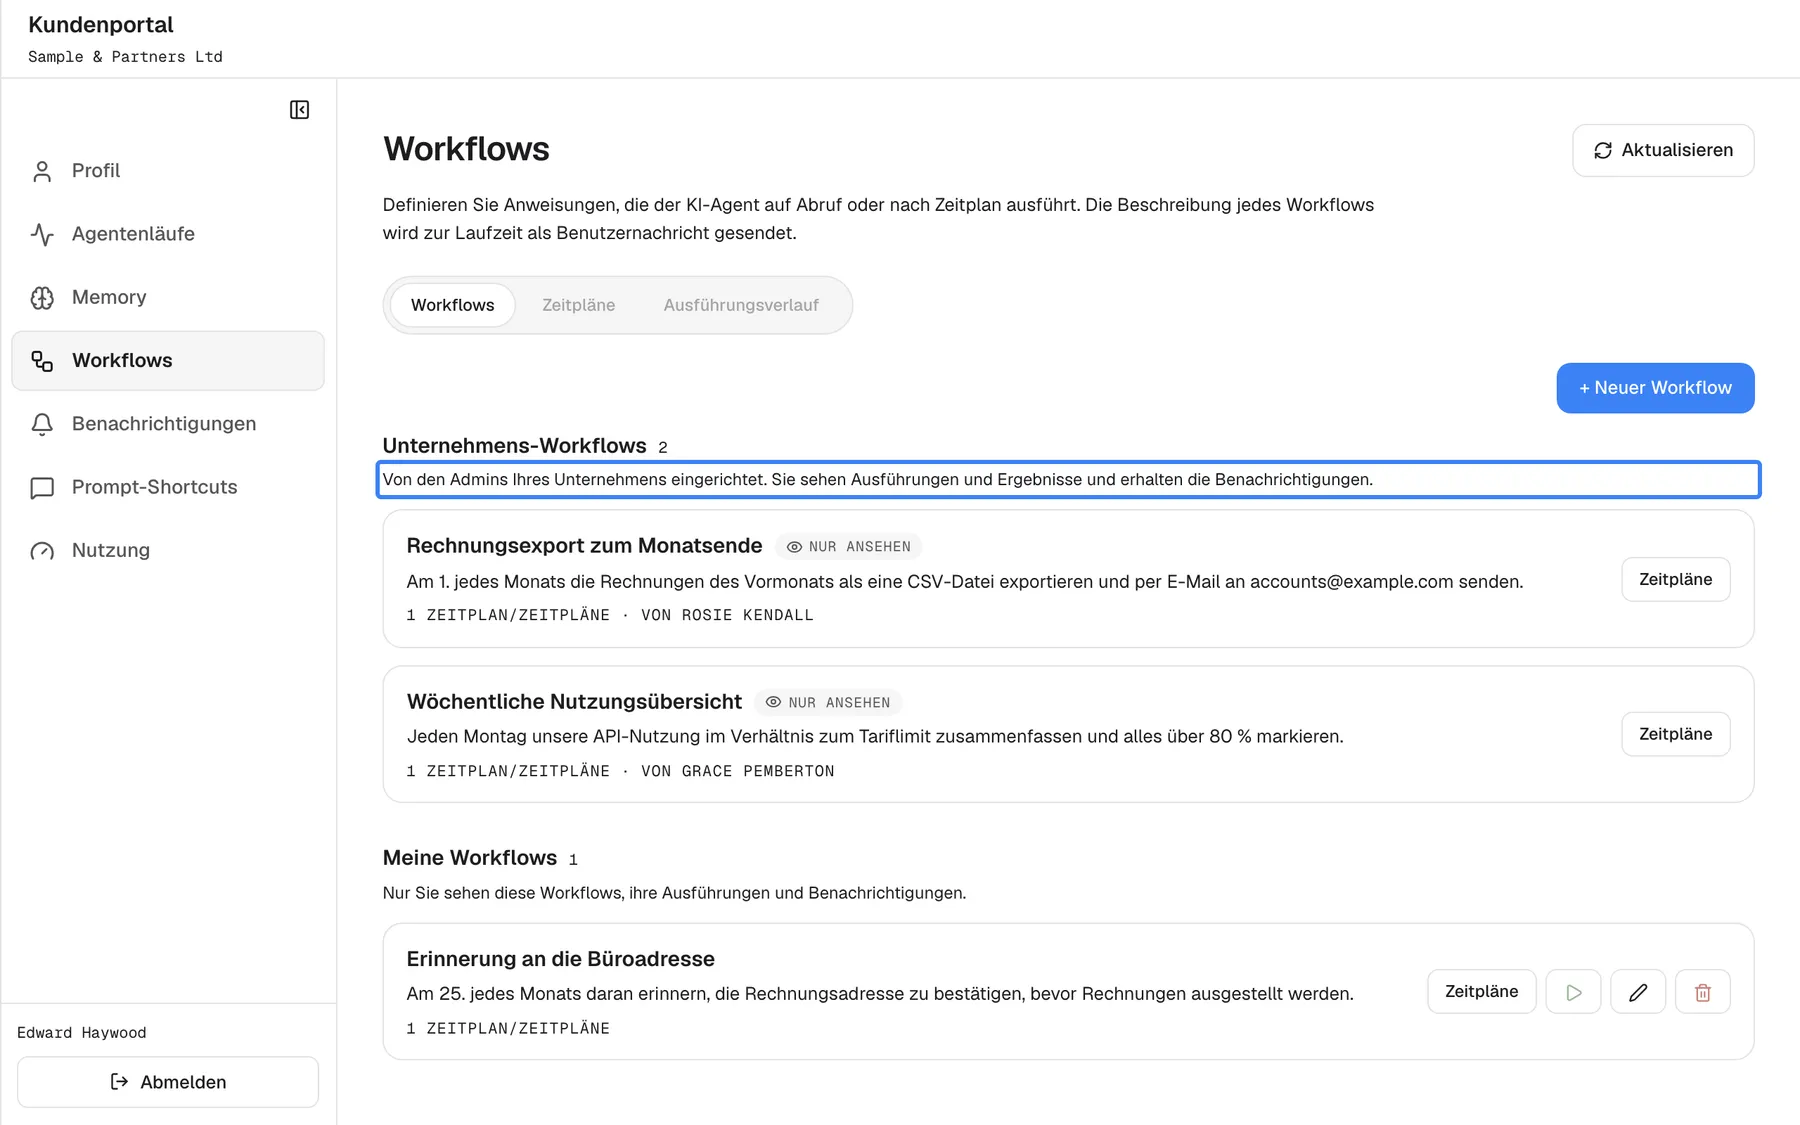The height and width of the screenshot is (1125, 1800).
Task: Click the Prompt-Shortcuts chat icon
Action: (x=42, y=488)
